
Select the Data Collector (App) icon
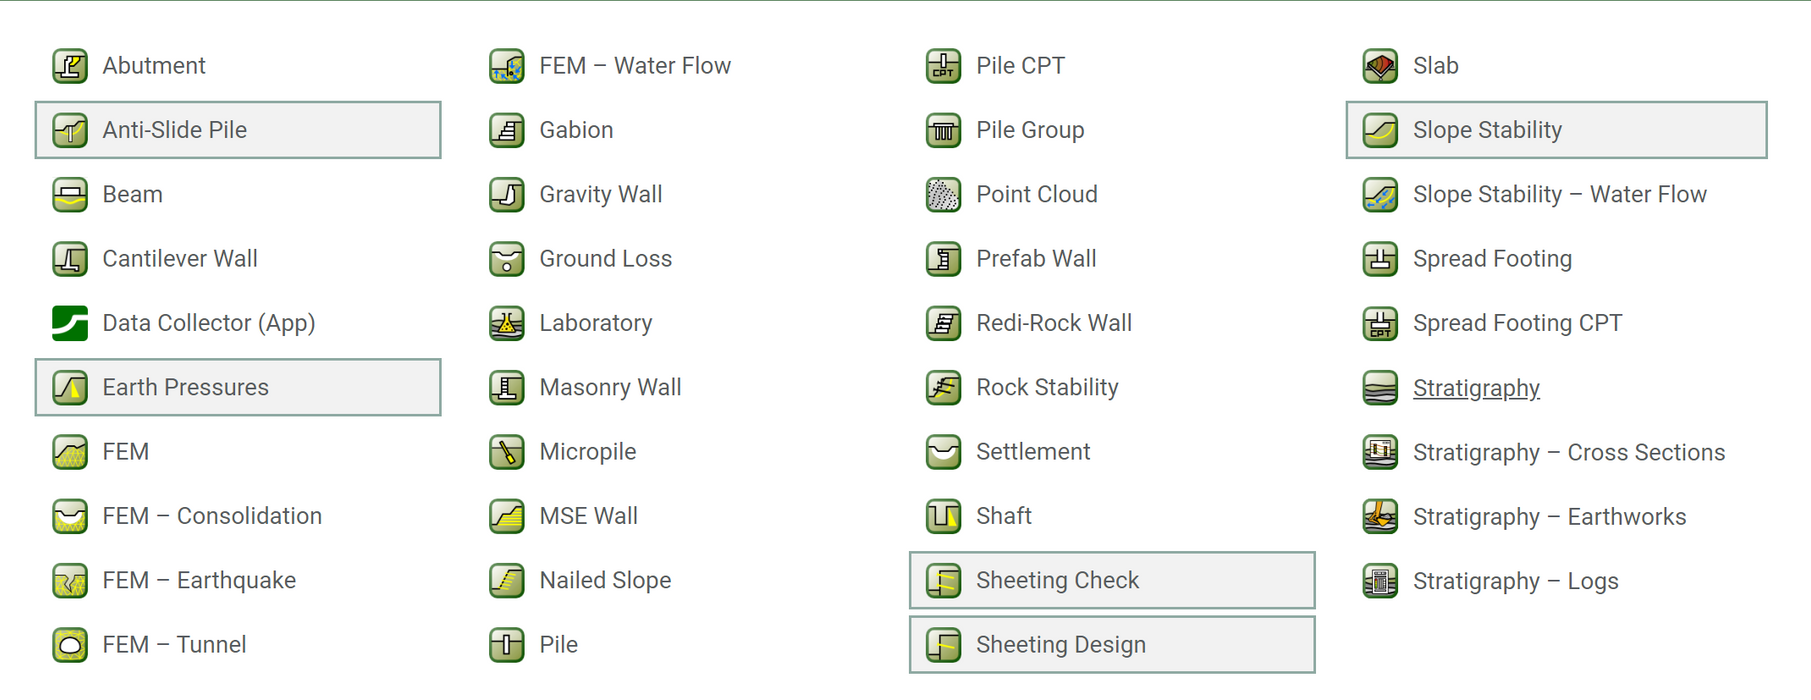(x=70, y=323)
